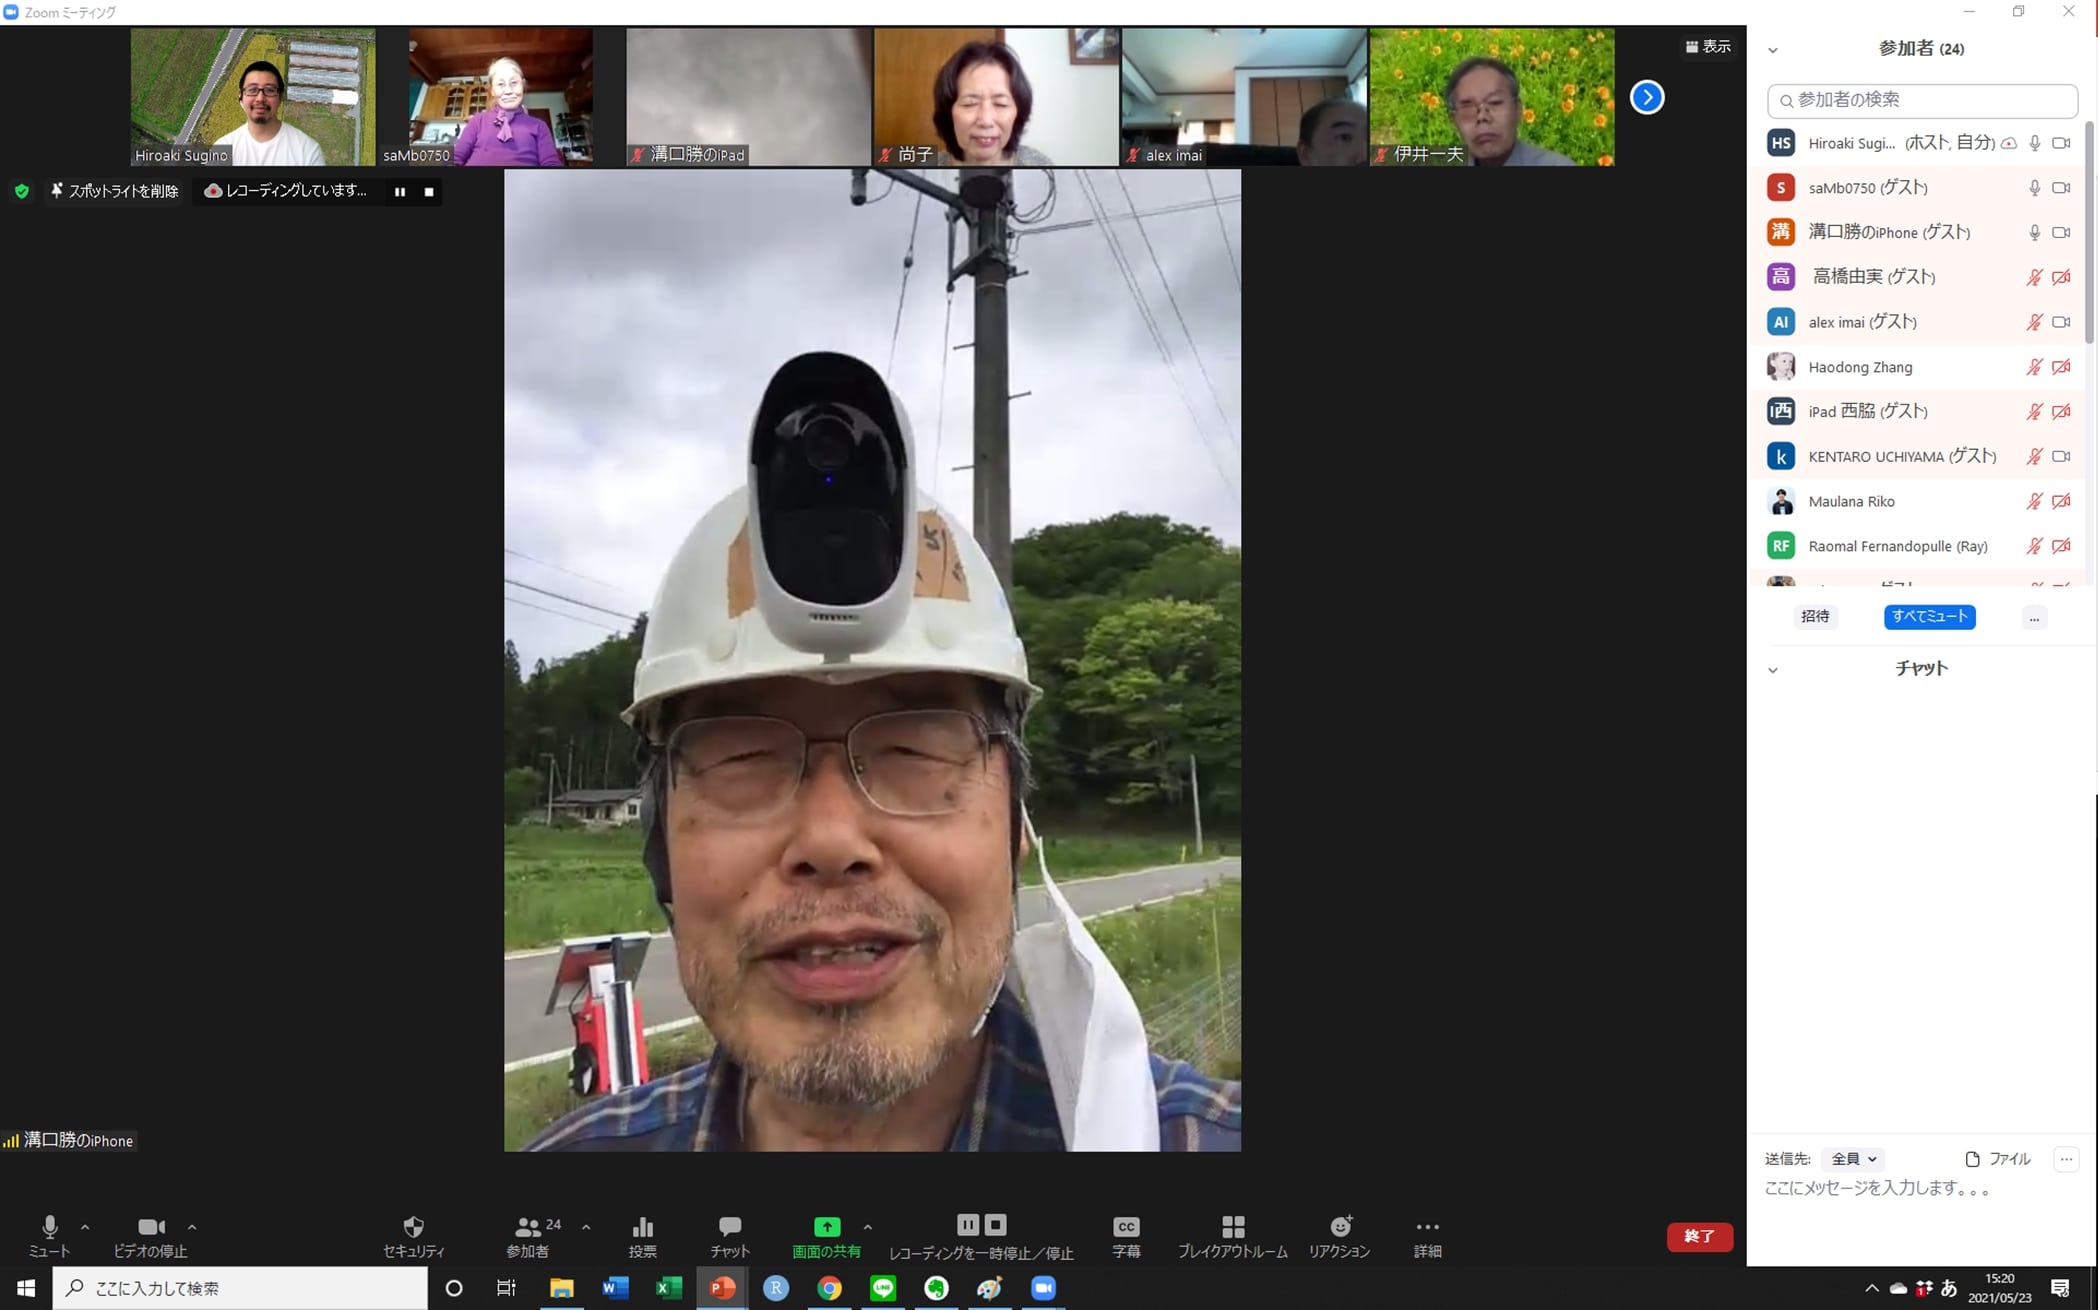Pause recording from top recording indicator

(x=400, y=191)
